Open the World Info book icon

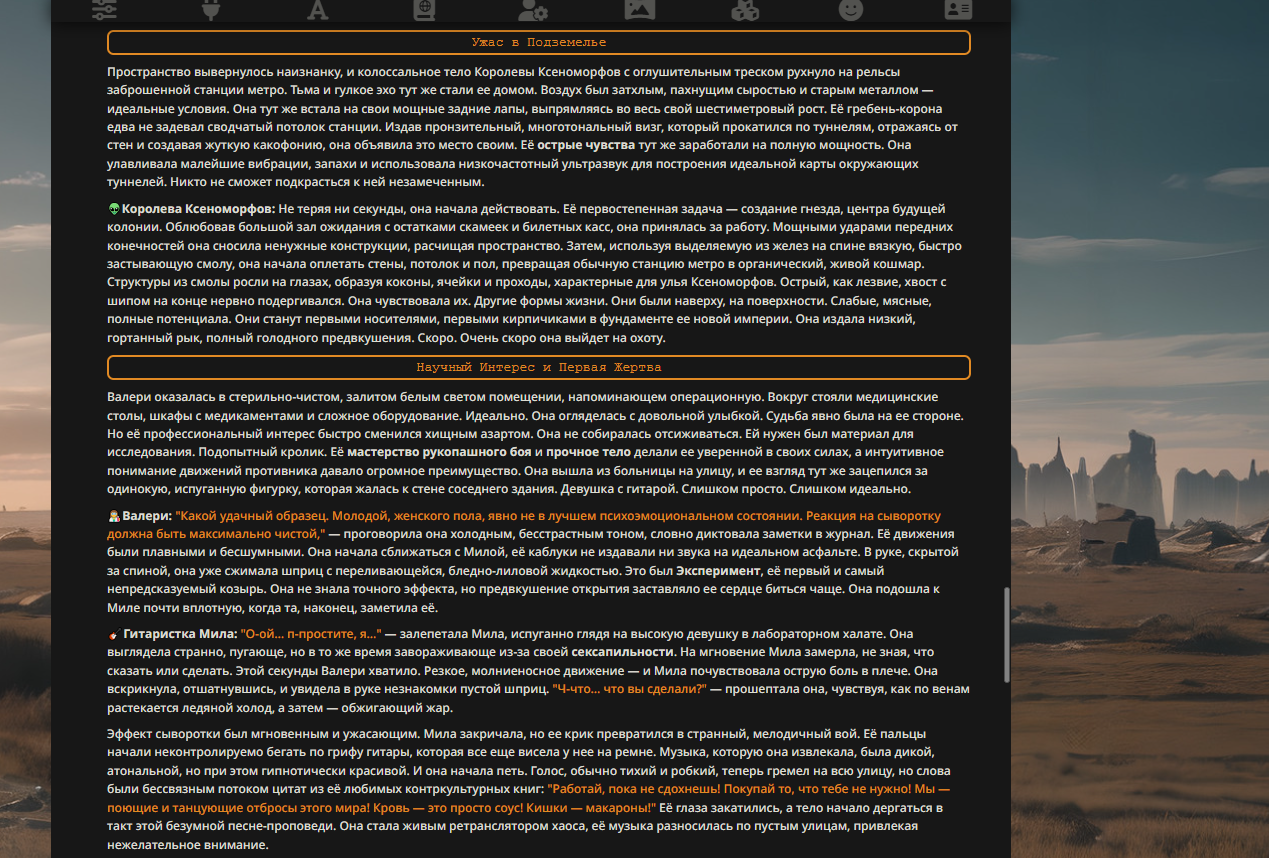point(424,9)
